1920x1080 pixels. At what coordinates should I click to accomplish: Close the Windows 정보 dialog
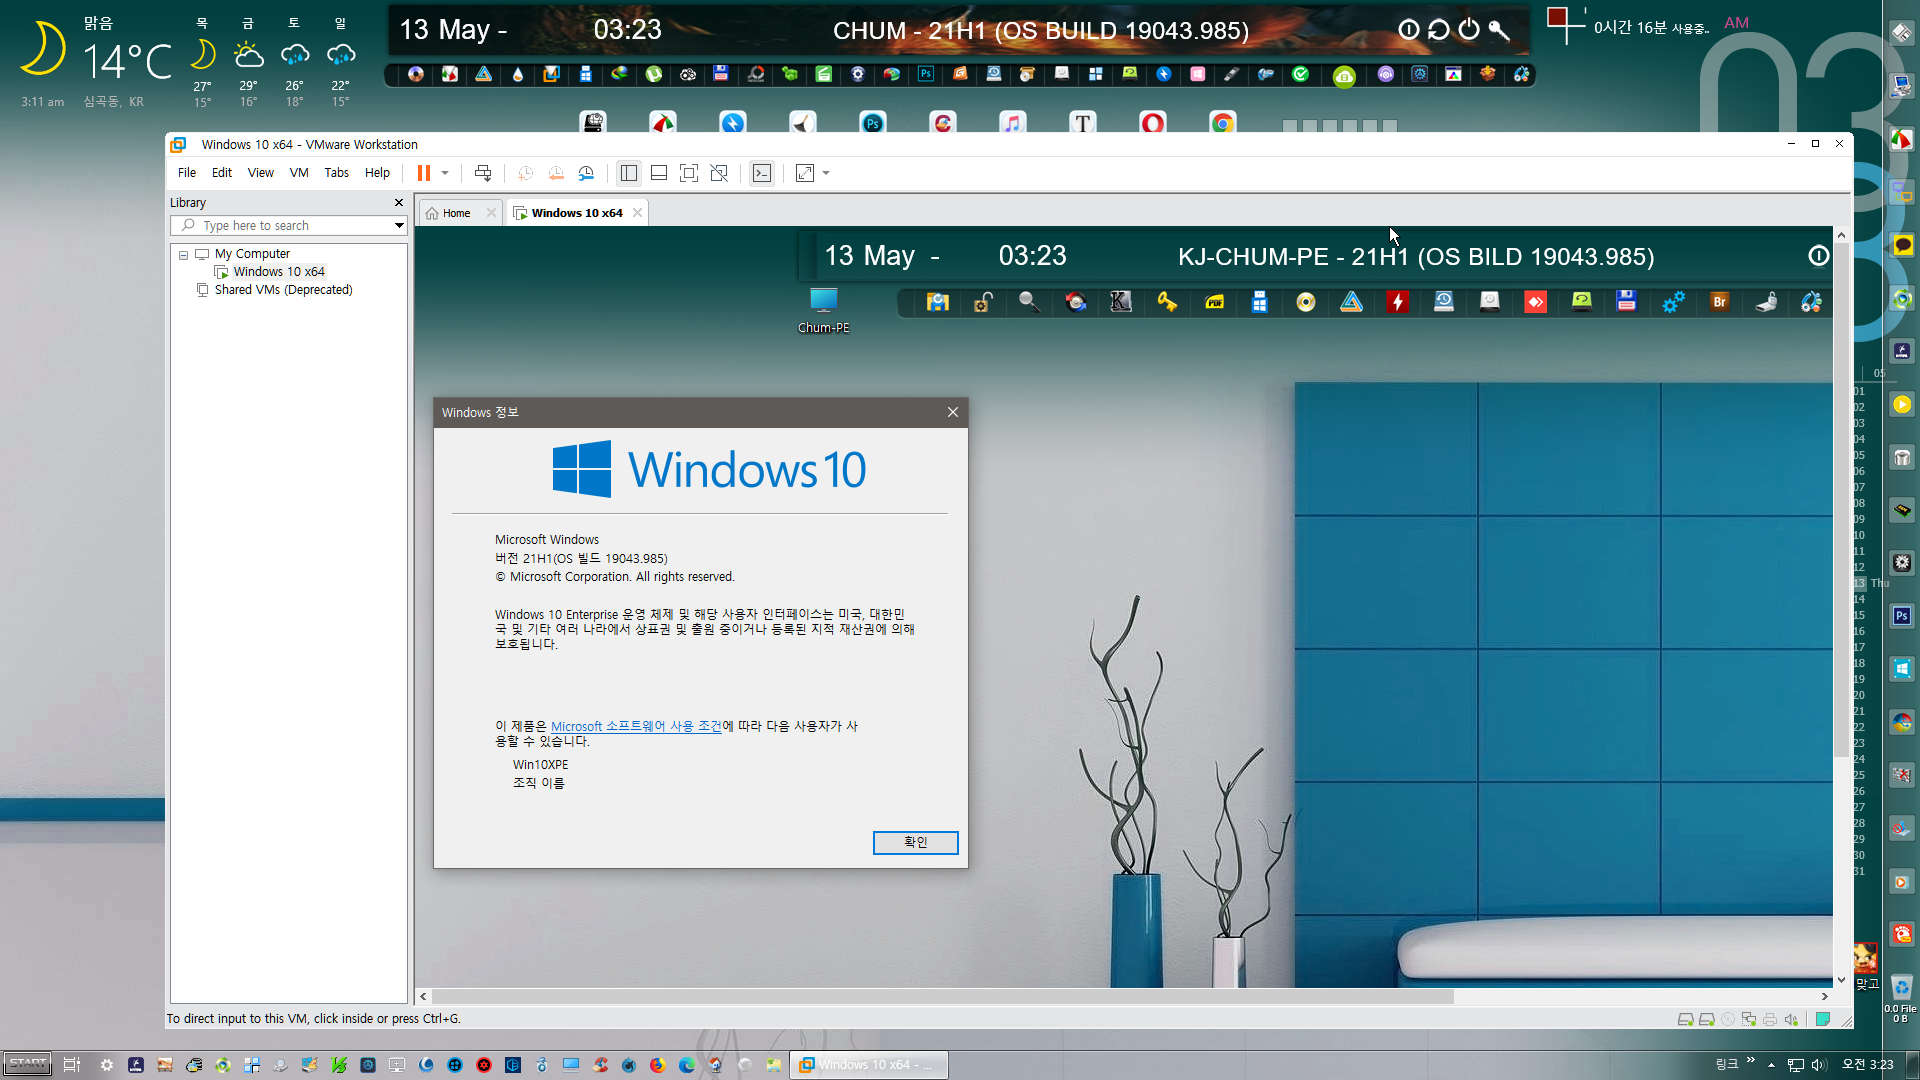pos(953,412)
